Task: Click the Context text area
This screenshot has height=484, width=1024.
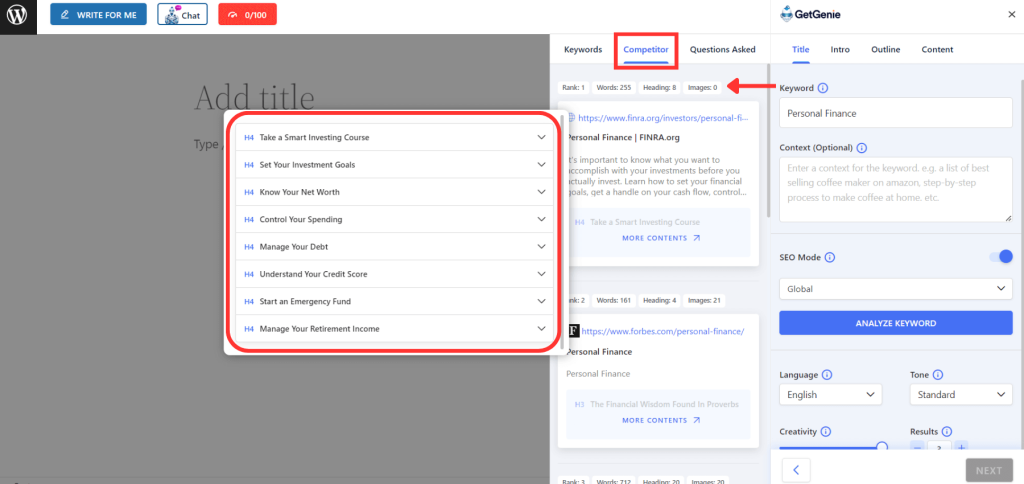Action: (895, 189)
